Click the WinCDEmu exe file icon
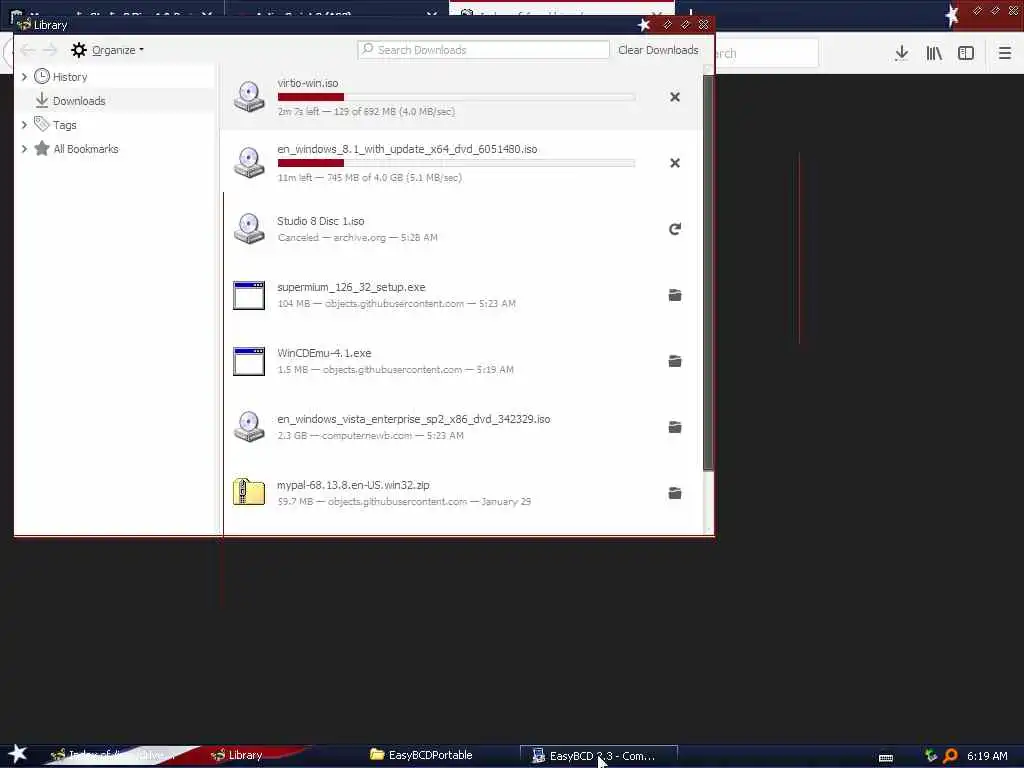 (249, 361)
